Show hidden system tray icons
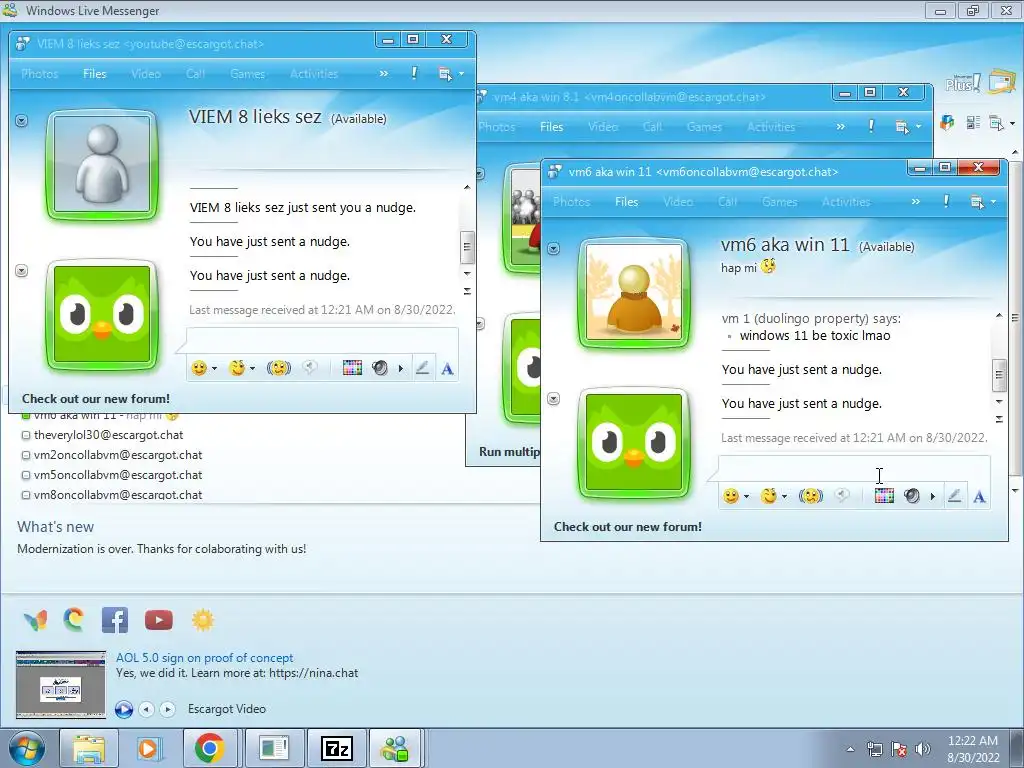 [x=850, y=749]
